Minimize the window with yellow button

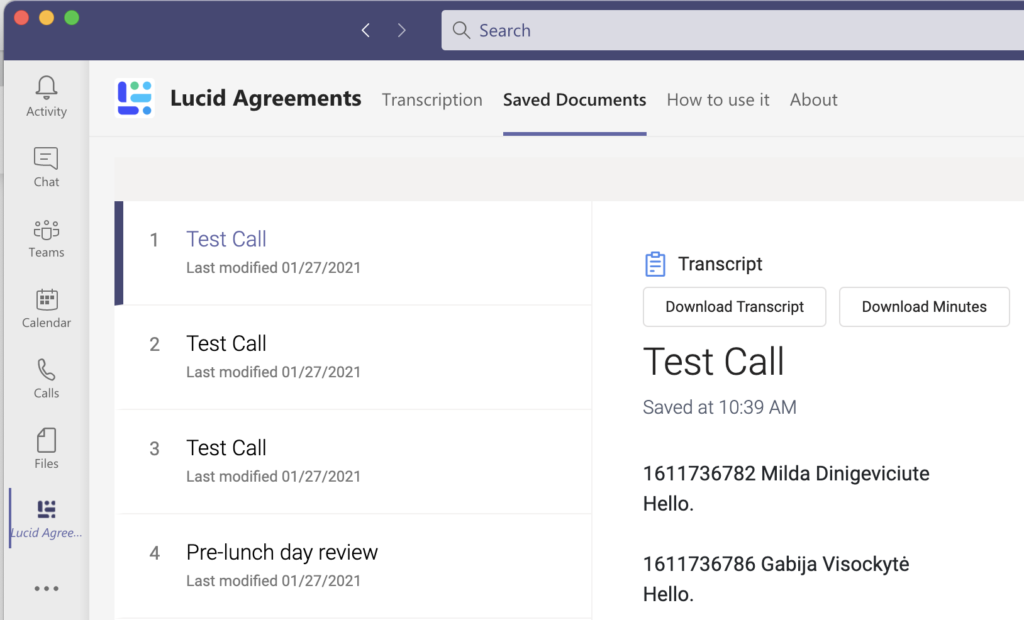46,18
